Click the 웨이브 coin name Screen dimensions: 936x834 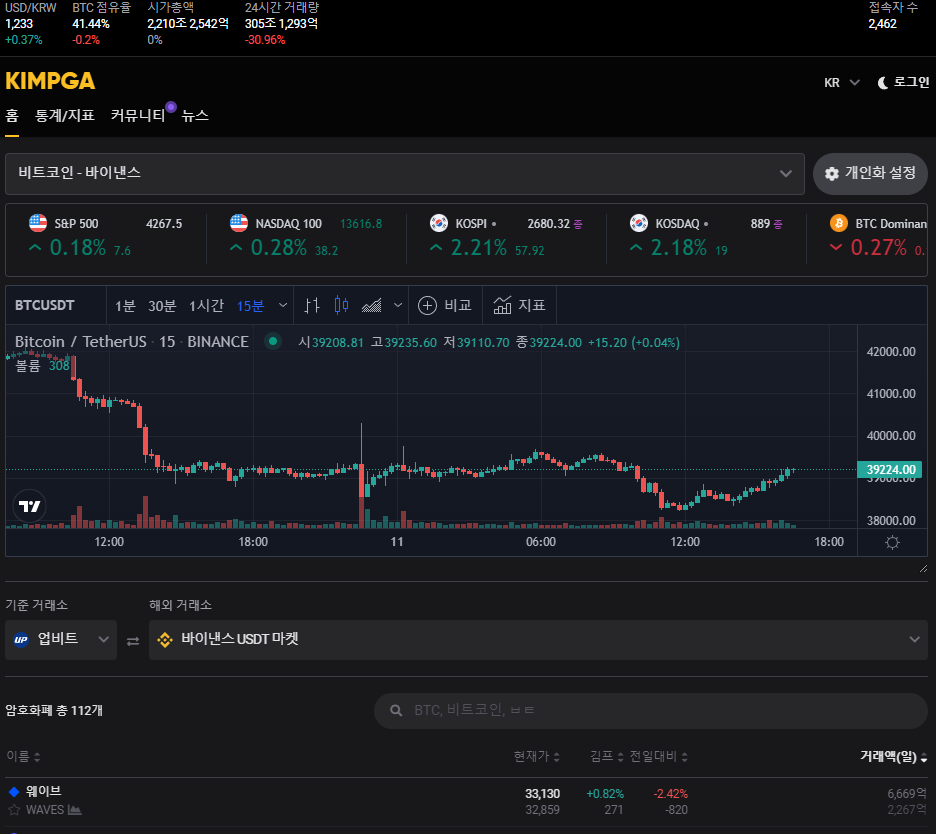(x=44, y=791)
